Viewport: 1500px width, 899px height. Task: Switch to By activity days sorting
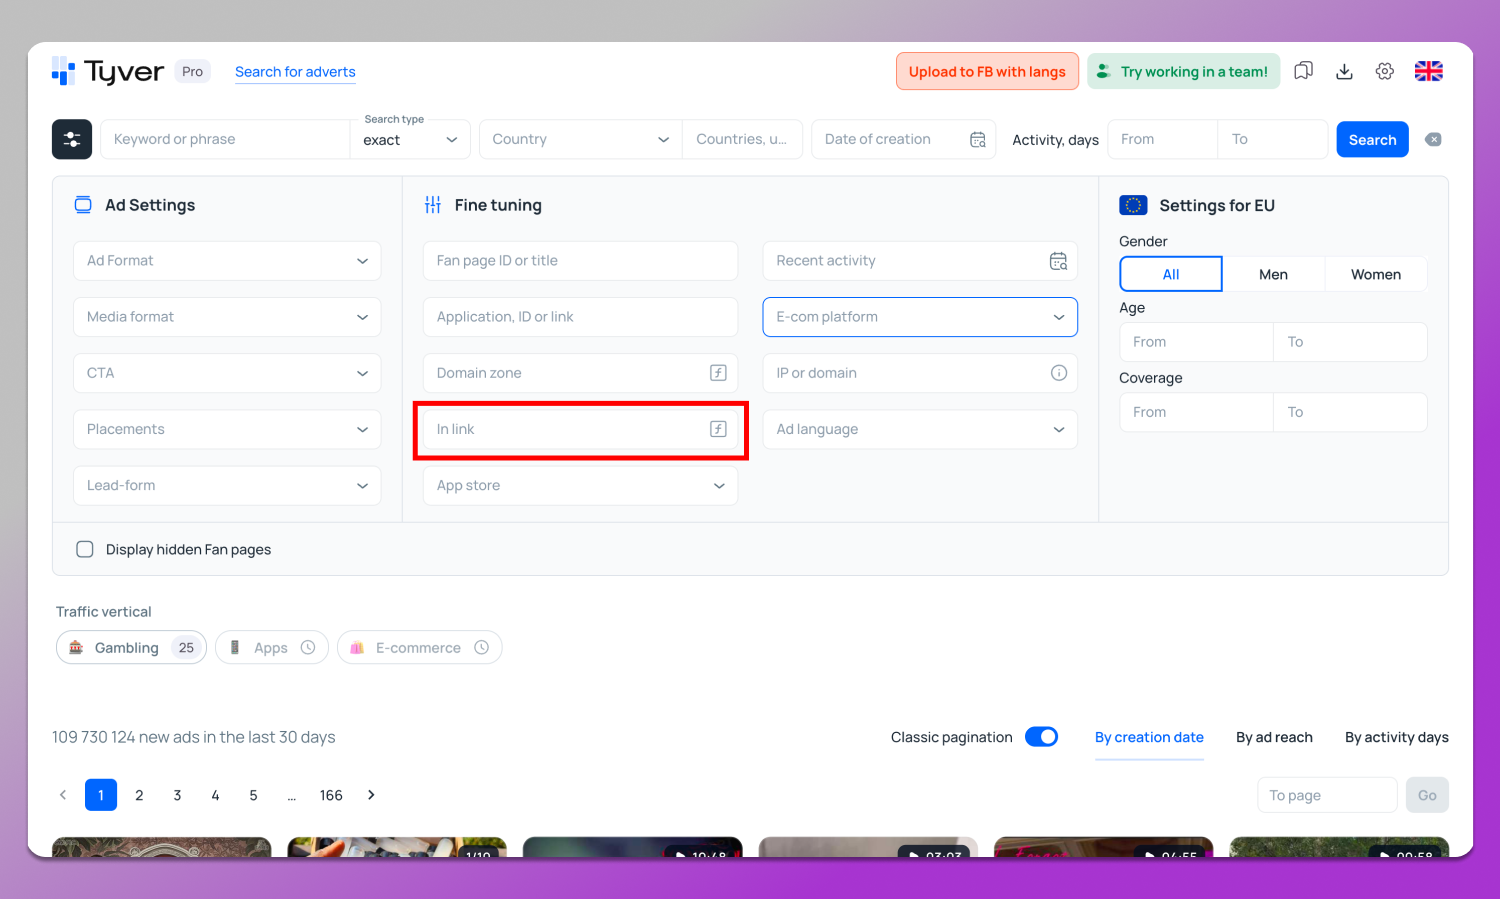coord(1396,737)
